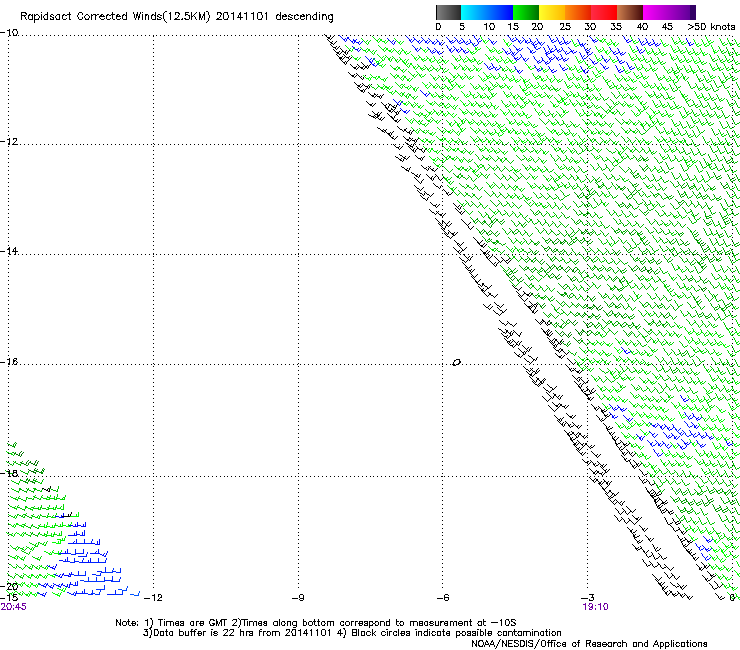Click the purple pass time '20:45'

[x=14, y=607]
